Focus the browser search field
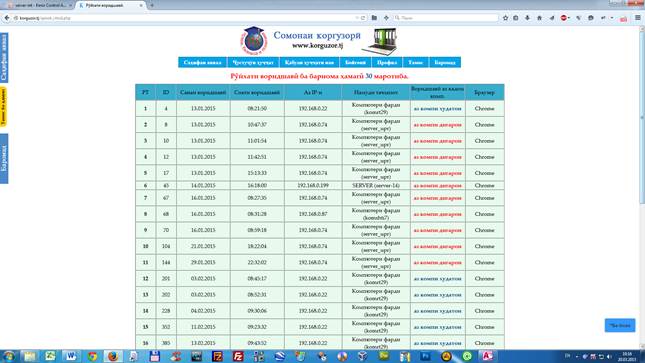 click(446, 18)
